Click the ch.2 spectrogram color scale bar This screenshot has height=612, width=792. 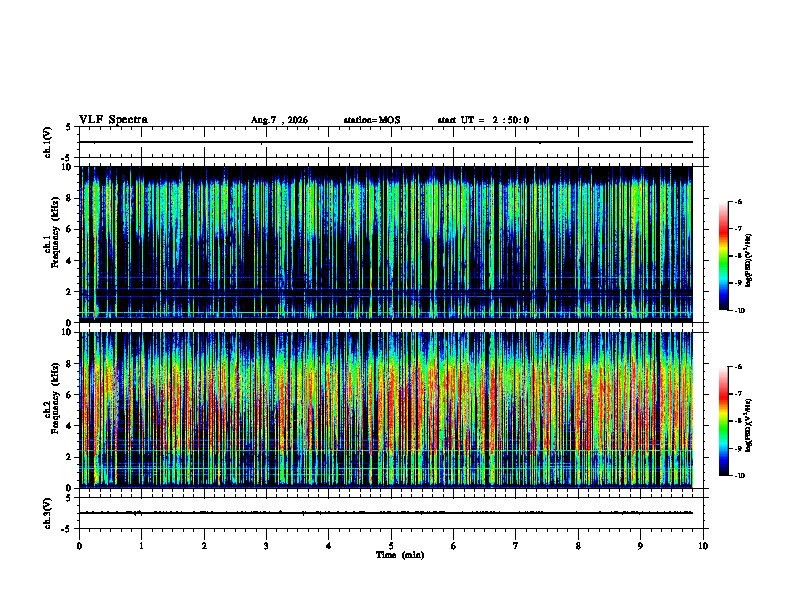[x=723, y=421]
